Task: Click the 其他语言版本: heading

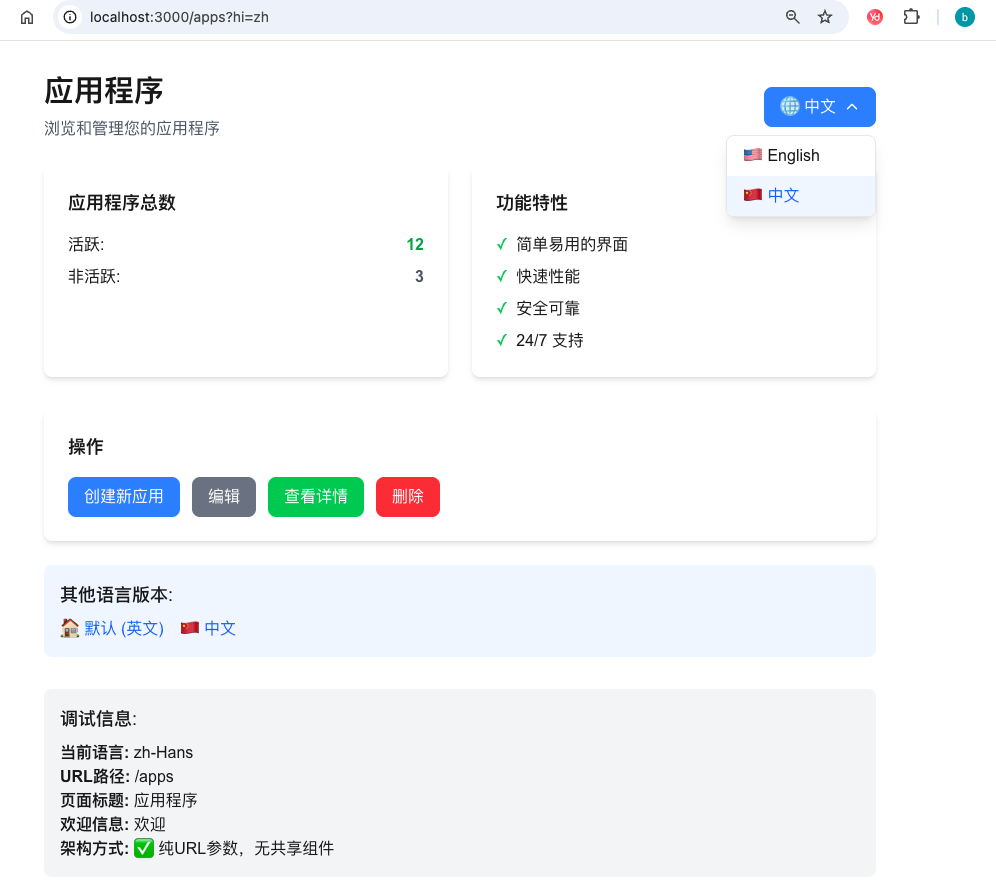Action: click(116, 595)
